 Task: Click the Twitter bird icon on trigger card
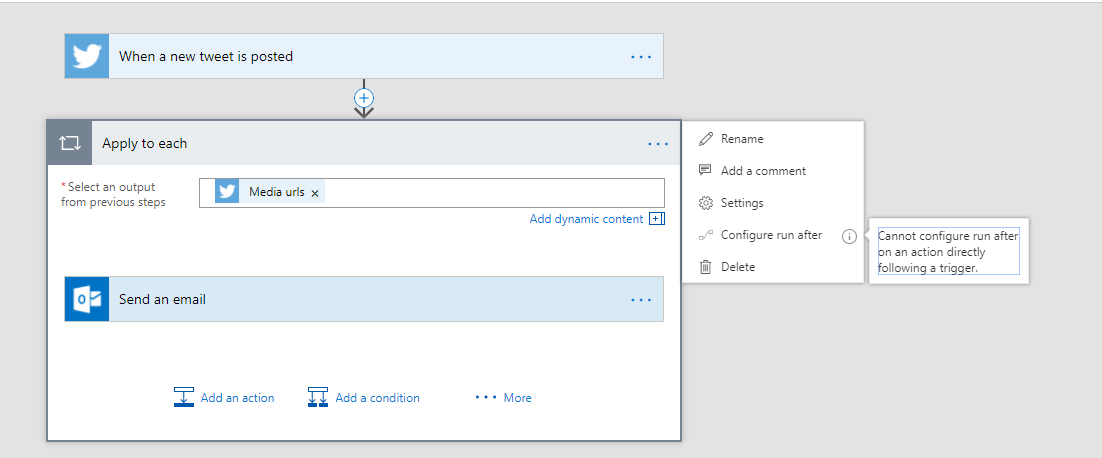87,56
